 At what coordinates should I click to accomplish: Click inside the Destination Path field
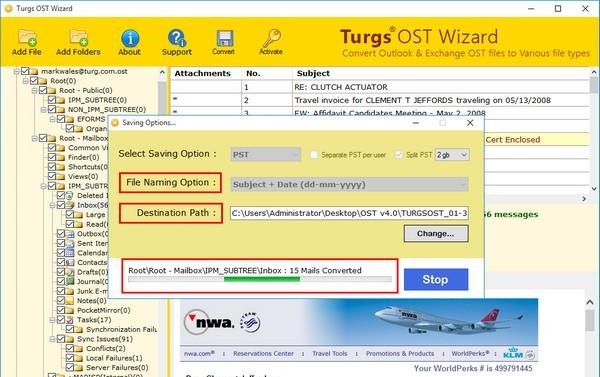point(349,213)
